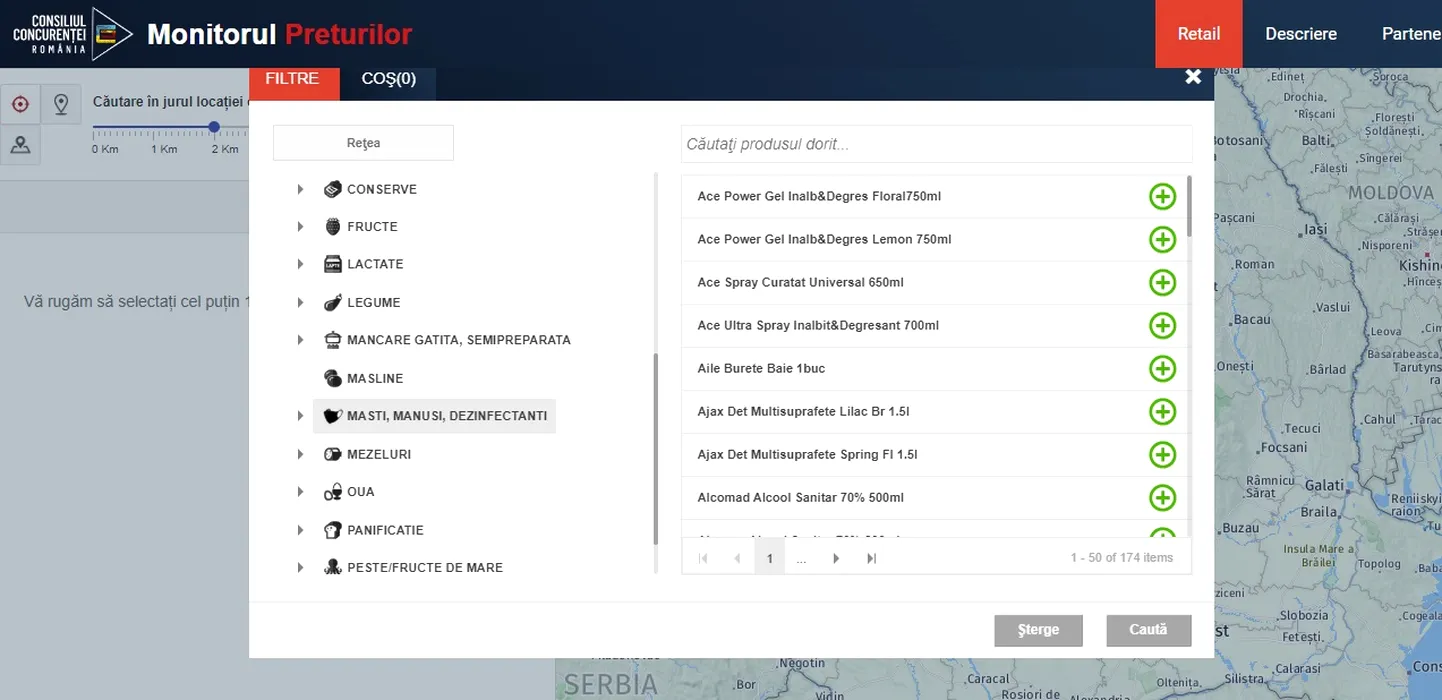
Task: Click the person location icon
Action: 20,145
